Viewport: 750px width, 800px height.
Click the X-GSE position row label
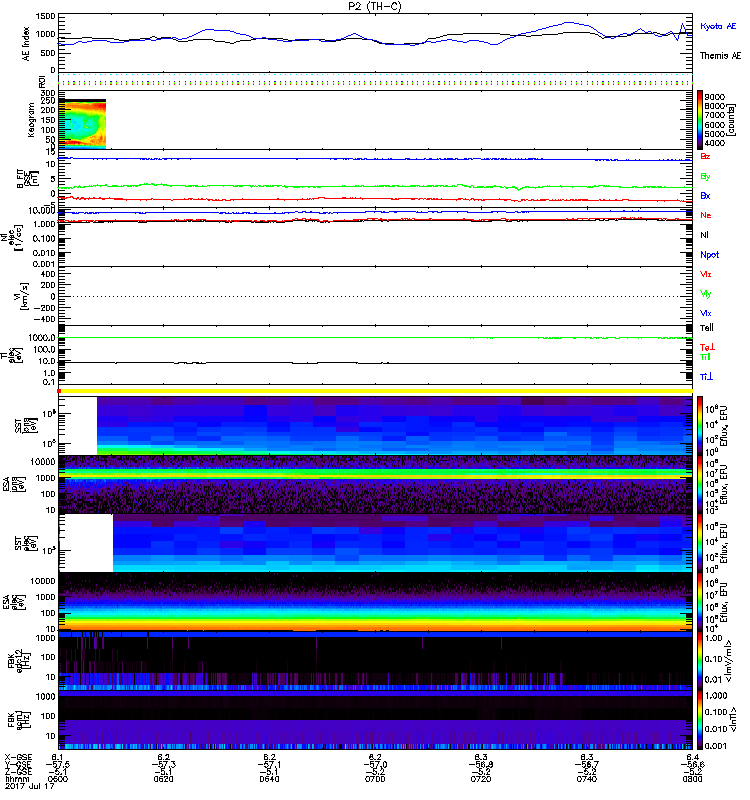point(18,757)
